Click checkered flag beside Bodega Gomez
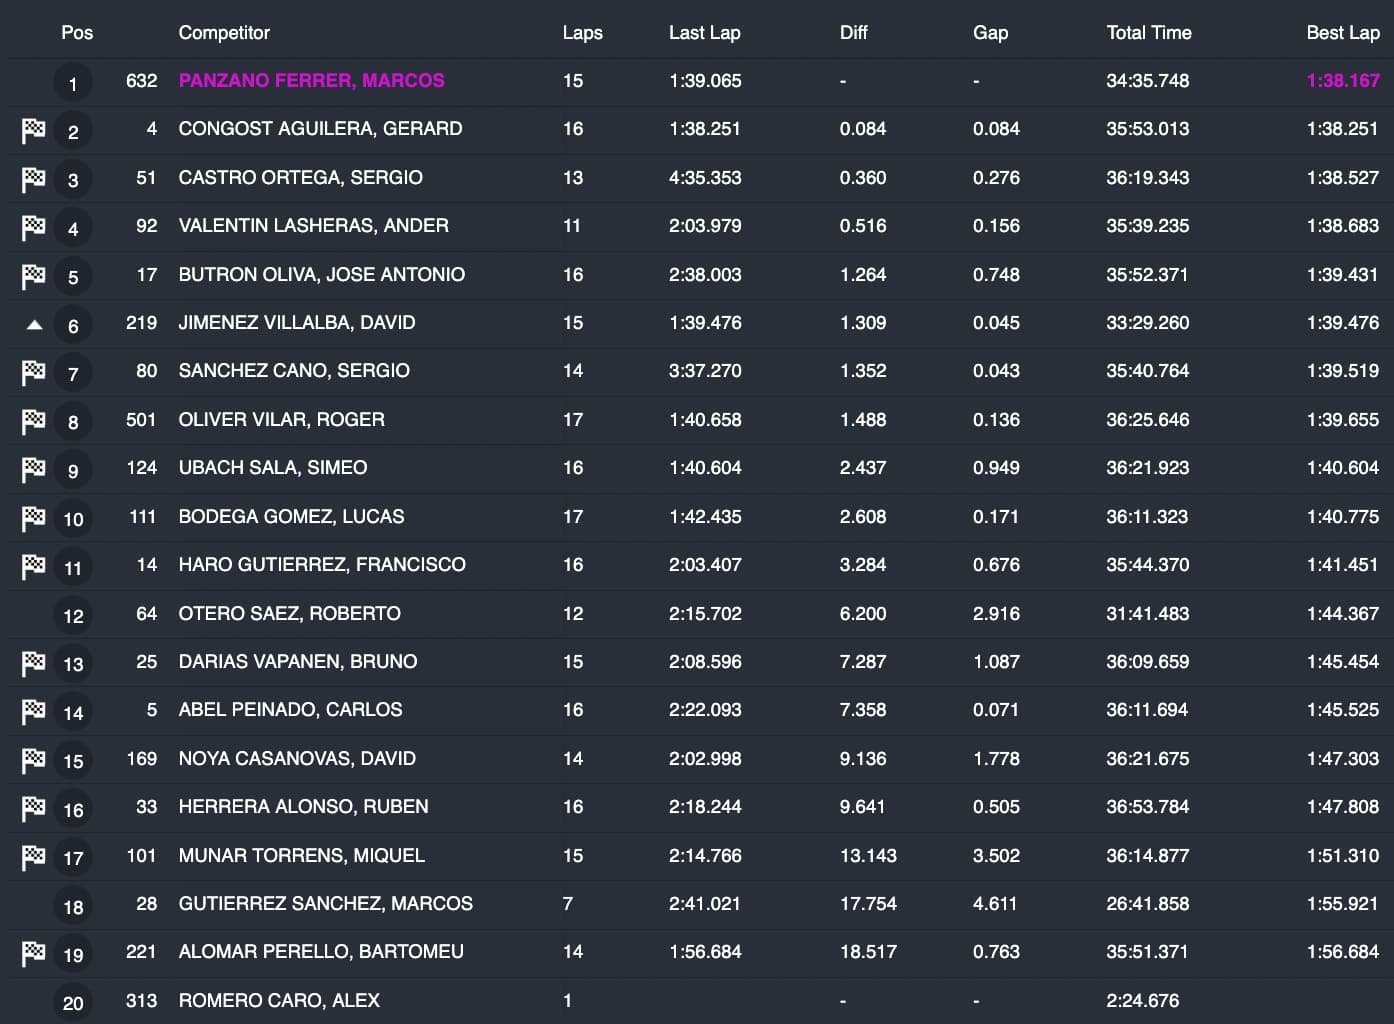This screenshot has width=1394, height=1024. tap(33, 518)
